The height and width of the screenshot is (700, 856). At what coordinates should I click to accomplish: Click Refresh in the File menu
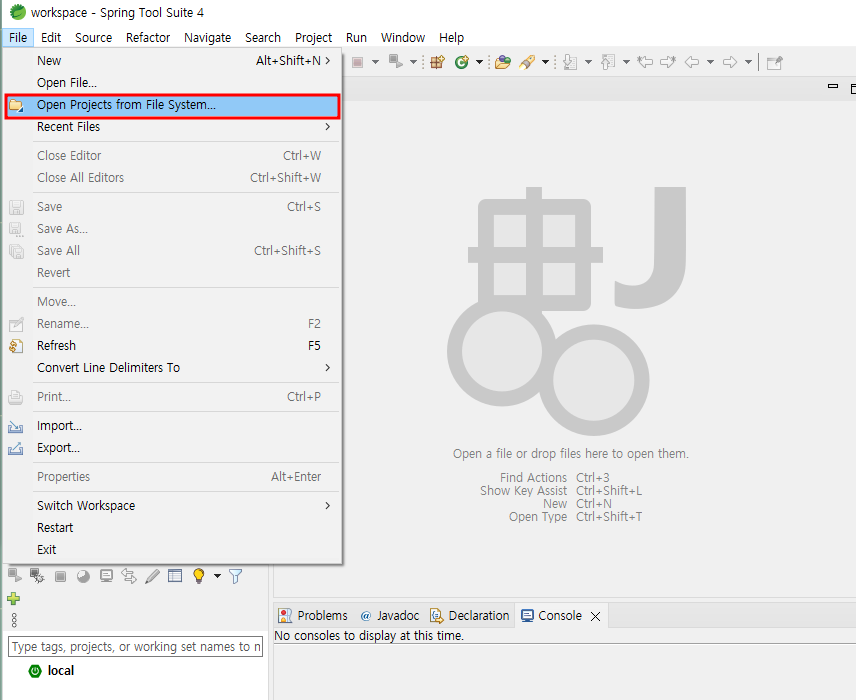pos(172,346)
